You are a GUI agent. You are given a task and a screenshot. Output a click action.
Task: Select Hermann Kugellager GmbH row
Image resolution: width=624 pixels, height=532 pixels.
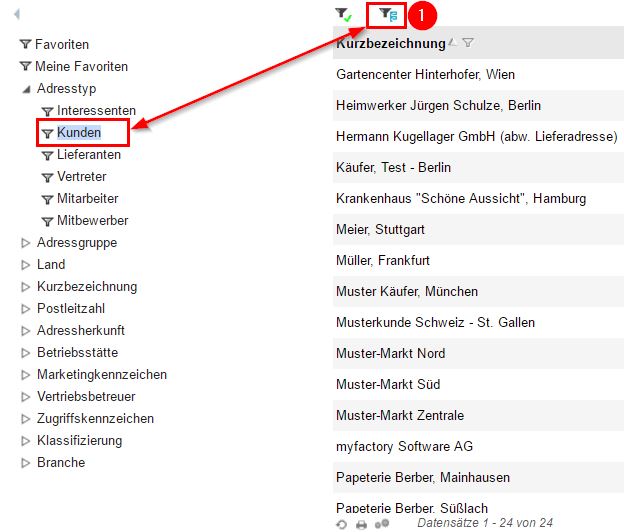[478, 136]
